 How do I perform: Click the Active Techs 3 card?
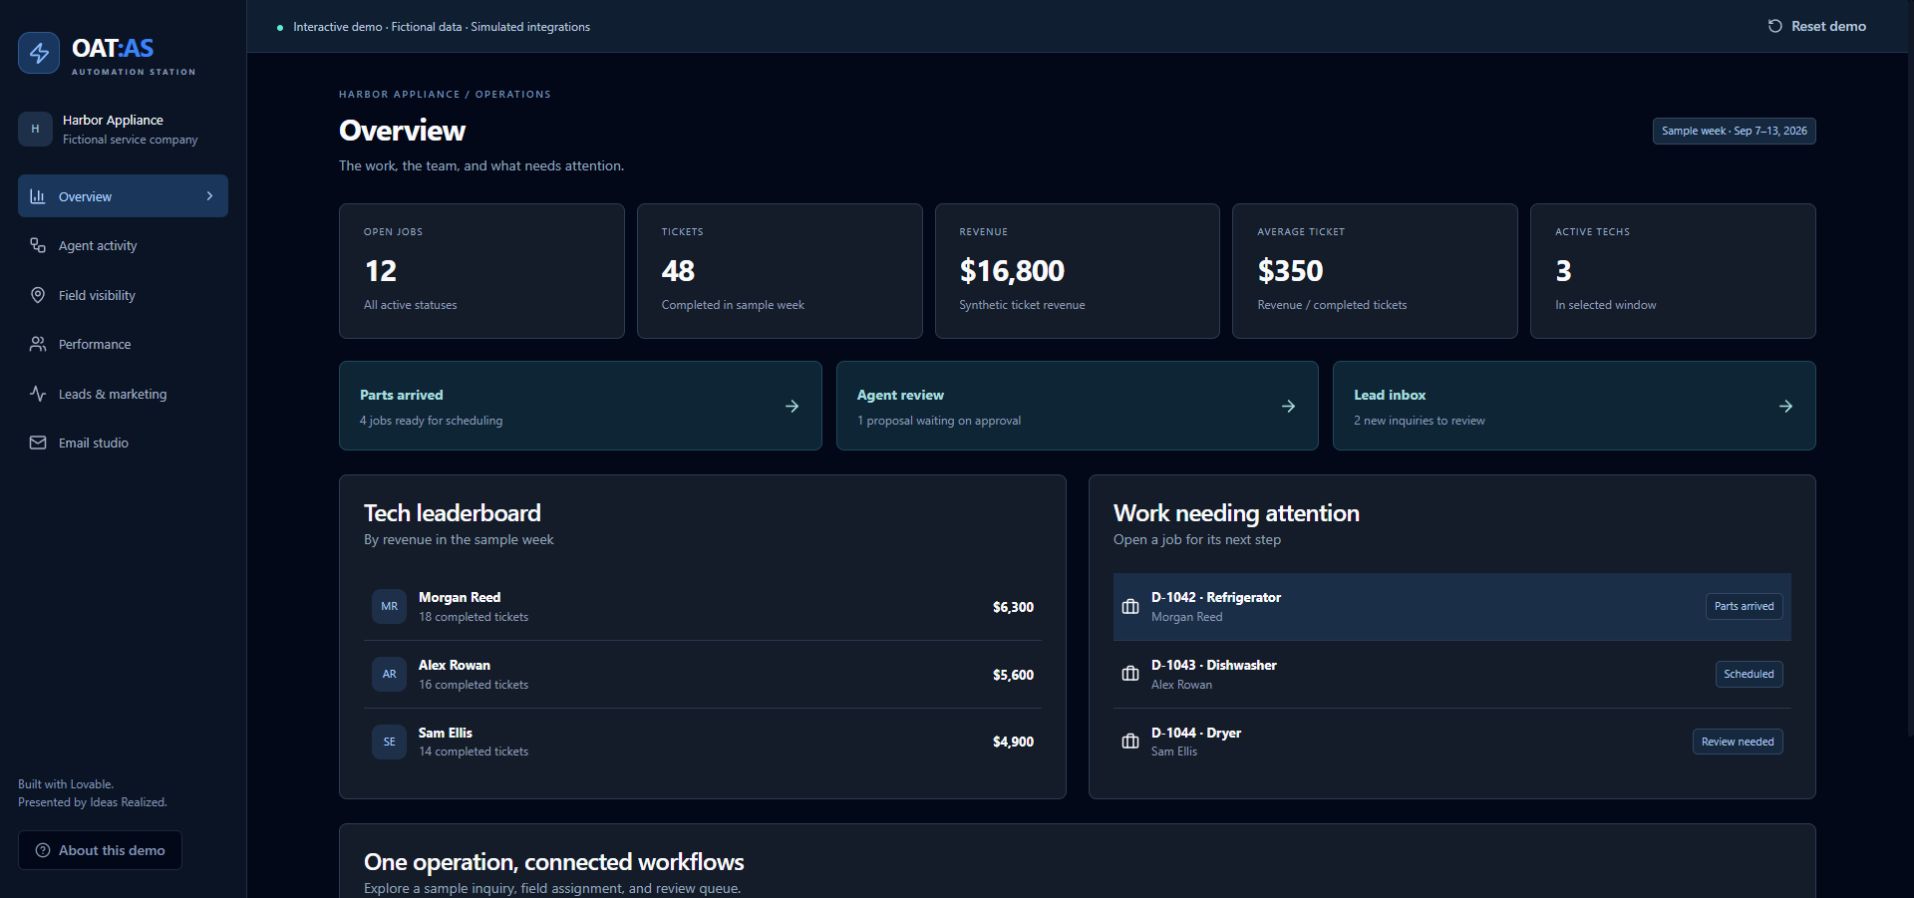click(x=1673, y=271)
